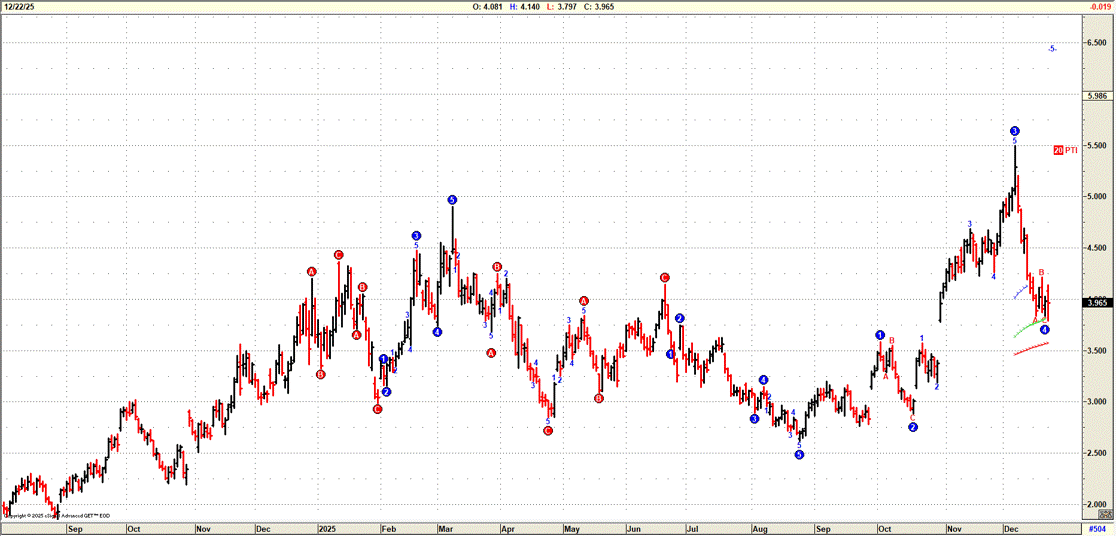Click the #504 indicator in bottom corner
The height and width of the screenshot is (536, 1116).
[1098, 527]
